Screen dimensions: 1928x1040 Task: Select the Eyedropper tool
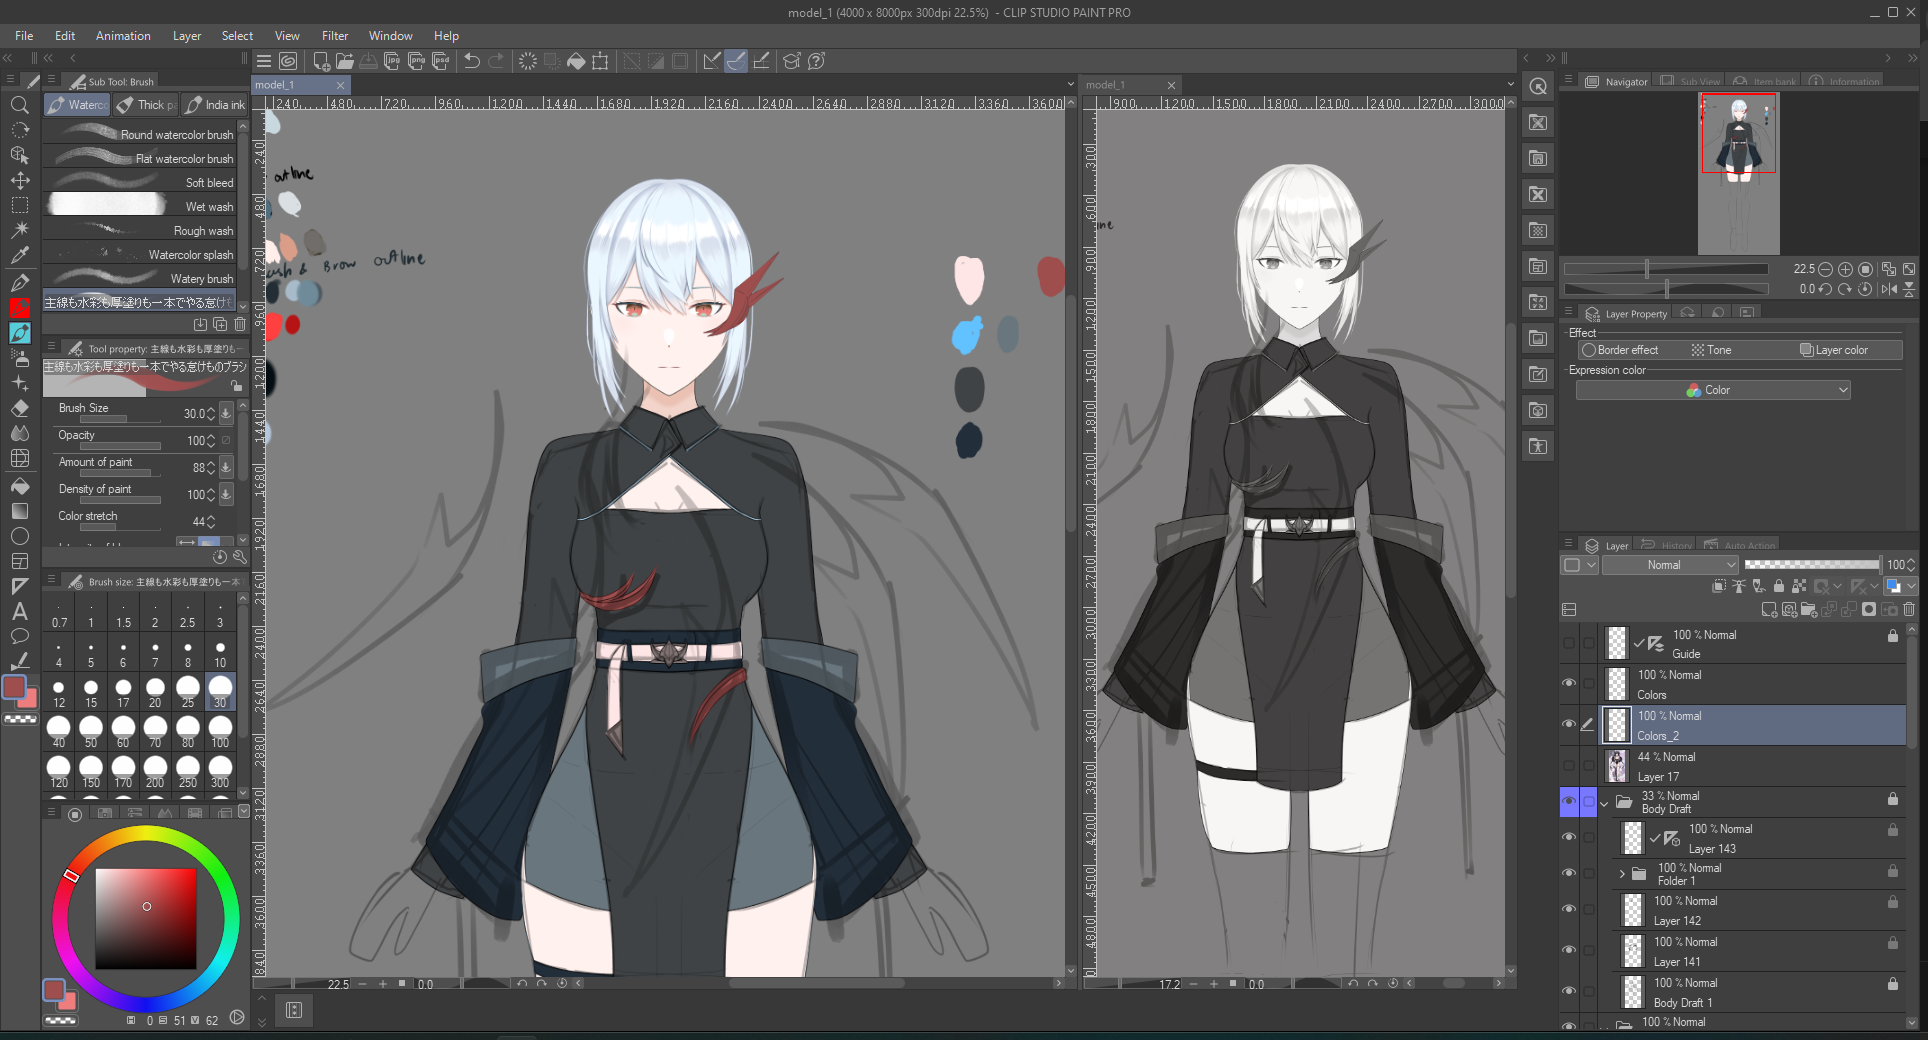19,255
